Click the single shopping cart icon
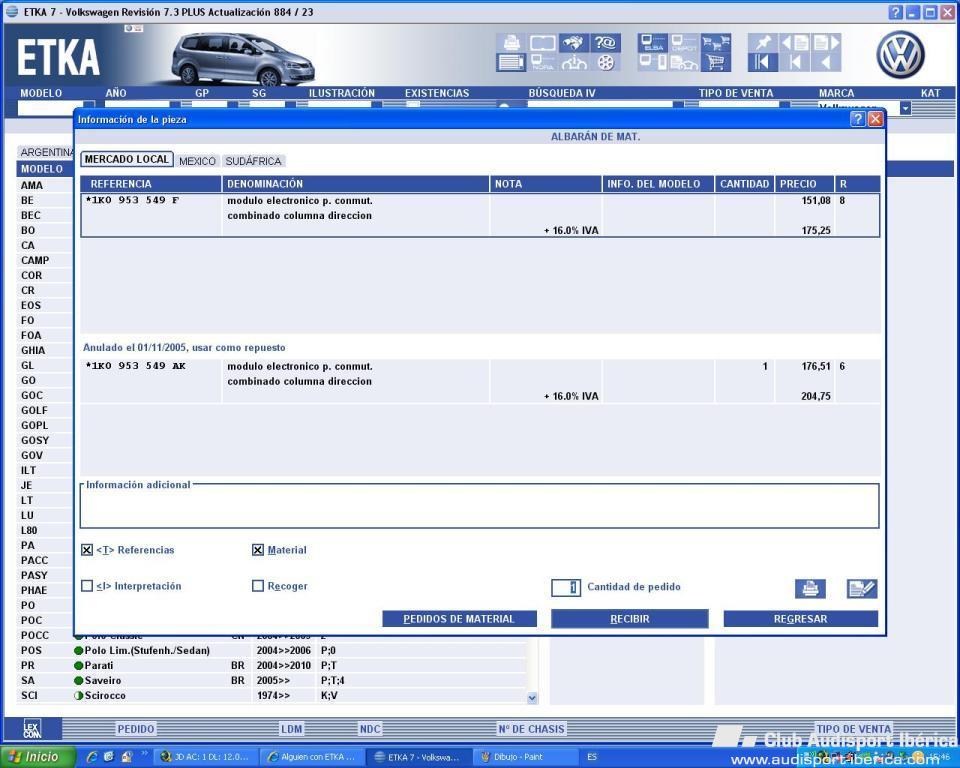The image size is (960, 768). (x=715, y=62)
